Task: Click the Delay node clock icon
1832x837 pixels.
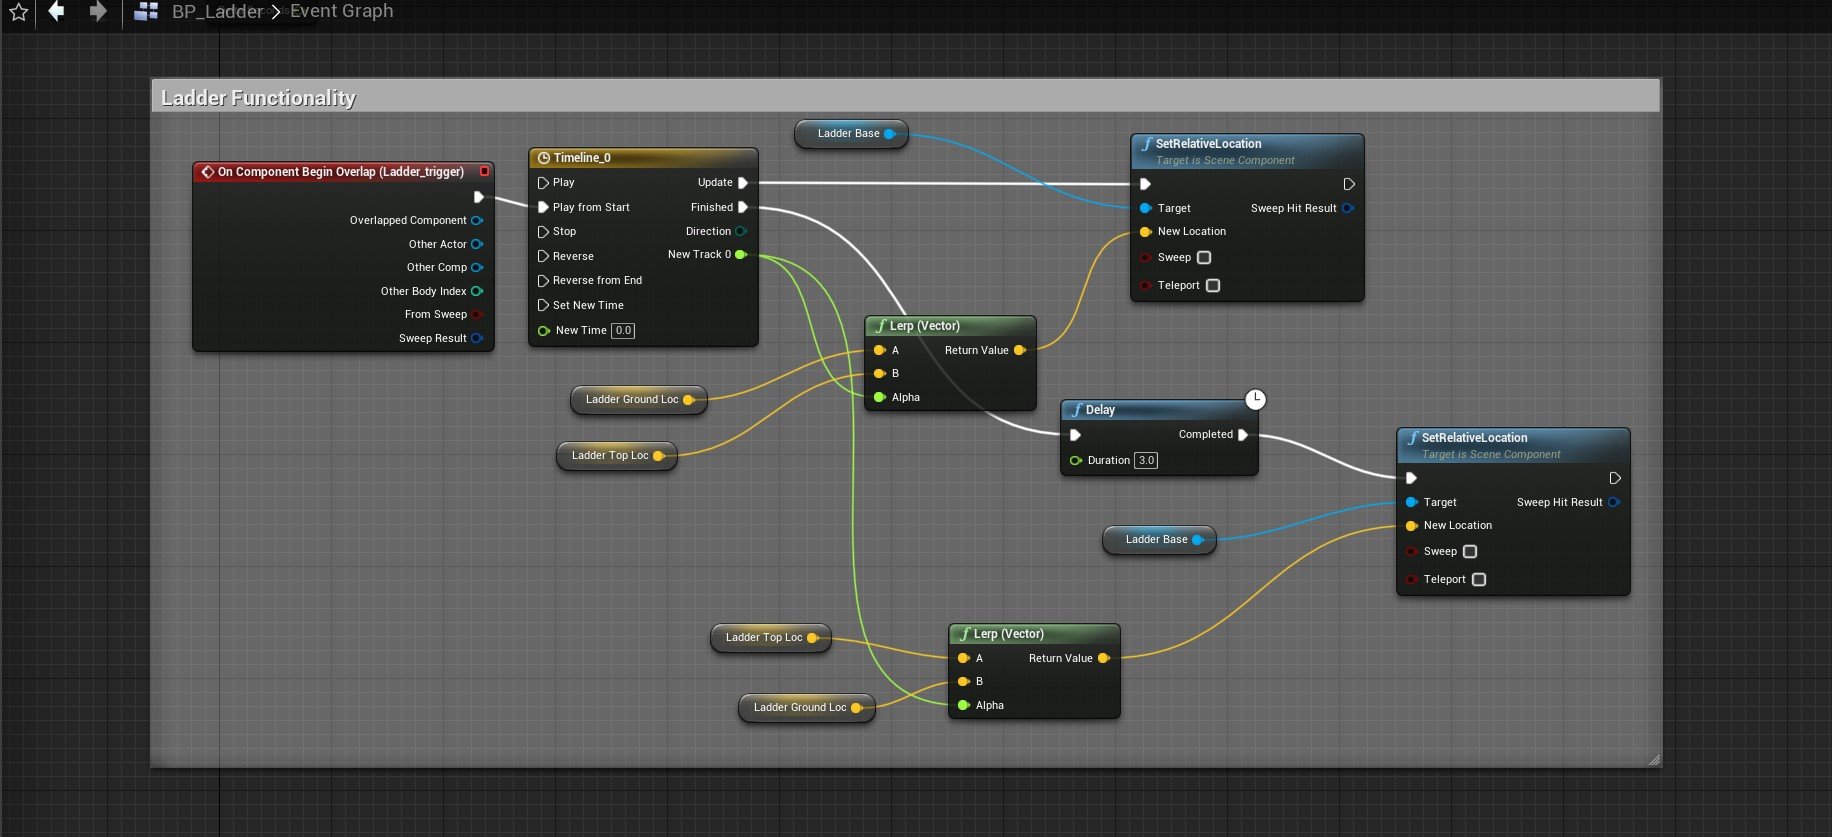Action: click(1255, 399)
